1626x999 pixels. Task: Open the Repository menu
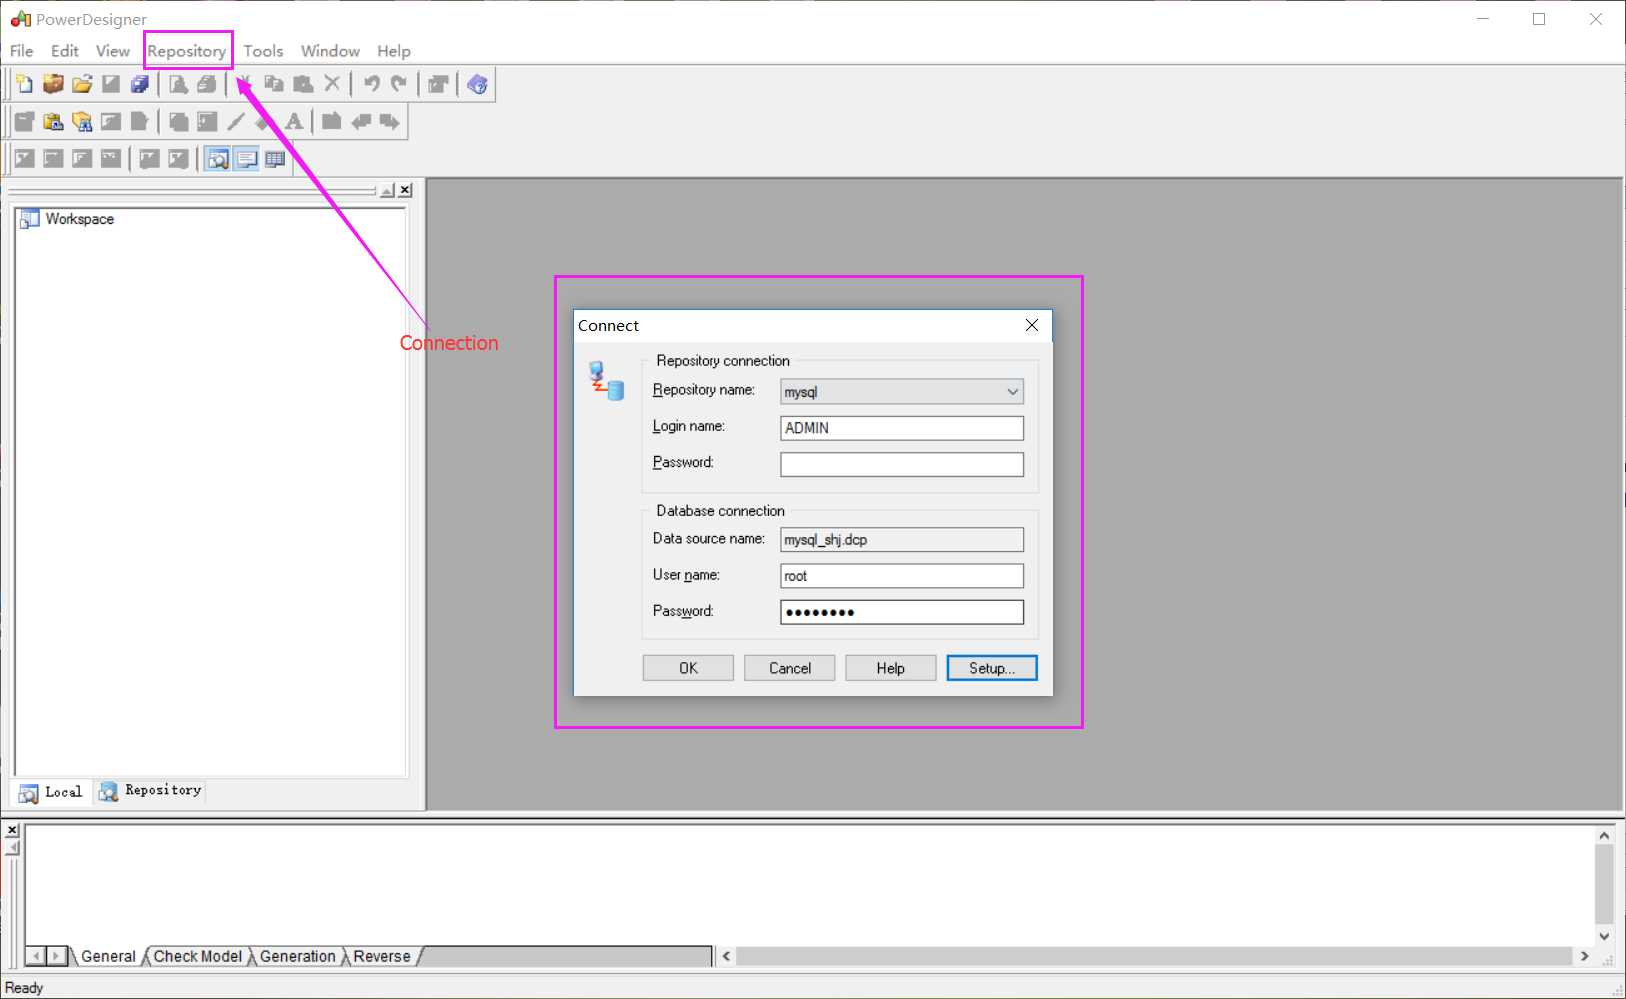click(187, 51)
